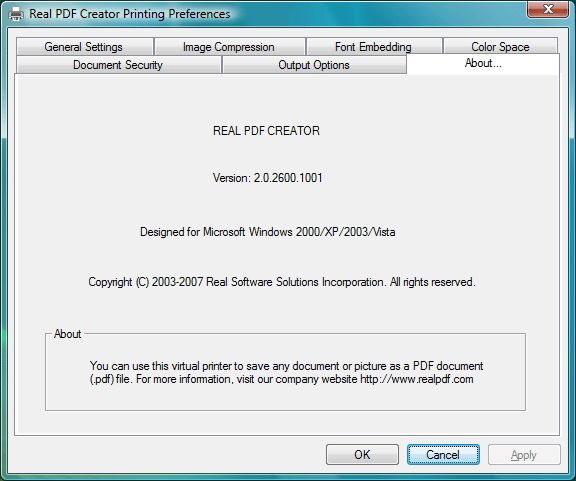Confirm with the OK button
Viewport: 576px width, 481px height.
pyautogui.click(x=362, y=455)
